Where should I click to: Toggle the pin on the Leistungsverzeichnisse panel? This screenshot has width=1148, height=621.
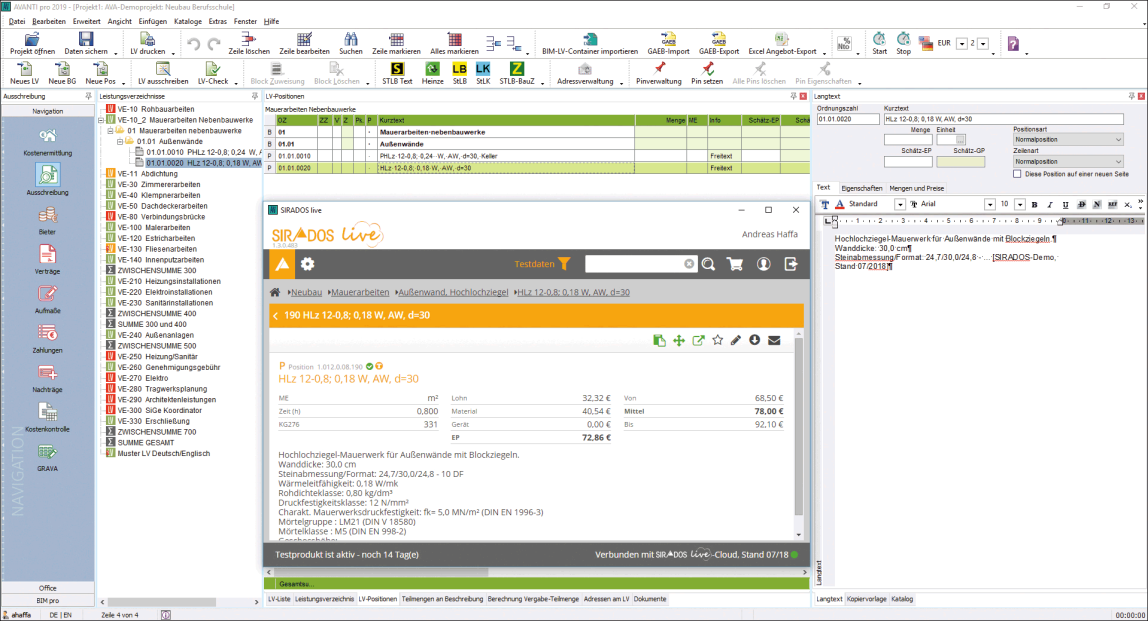click(254, 97)
